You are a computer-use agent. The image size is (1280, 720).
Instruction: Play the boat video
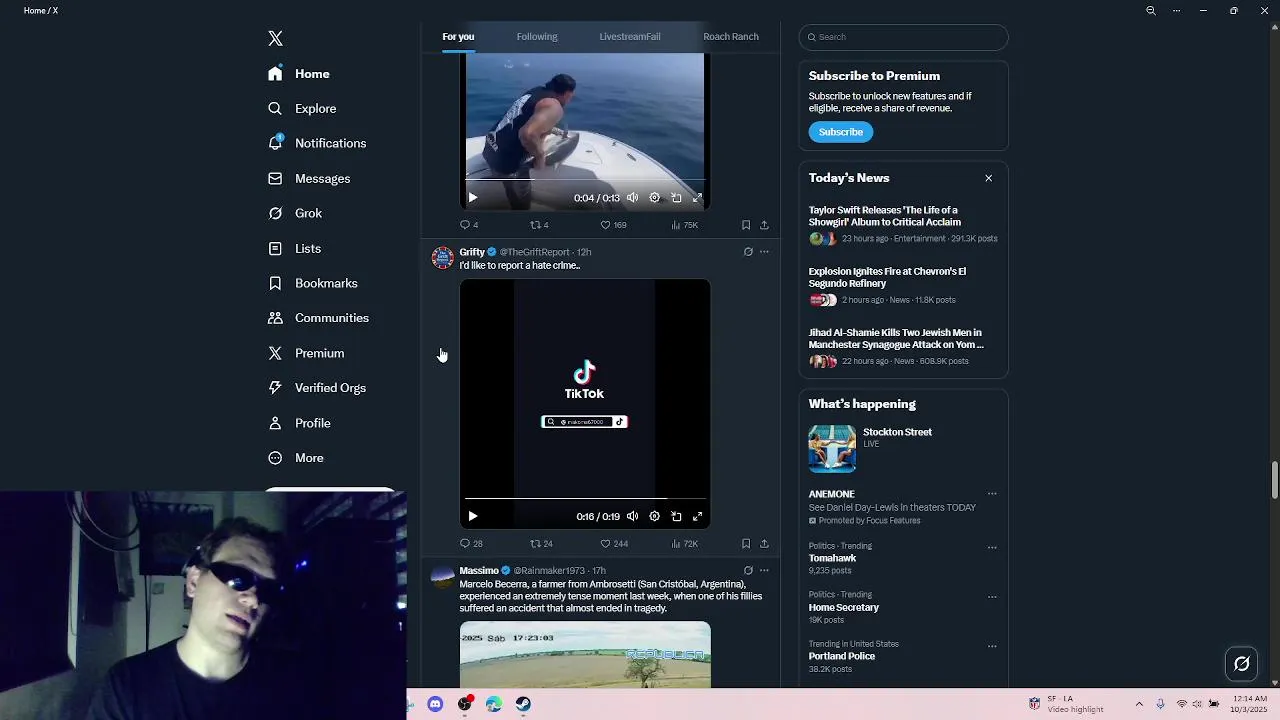coord(473,198)
